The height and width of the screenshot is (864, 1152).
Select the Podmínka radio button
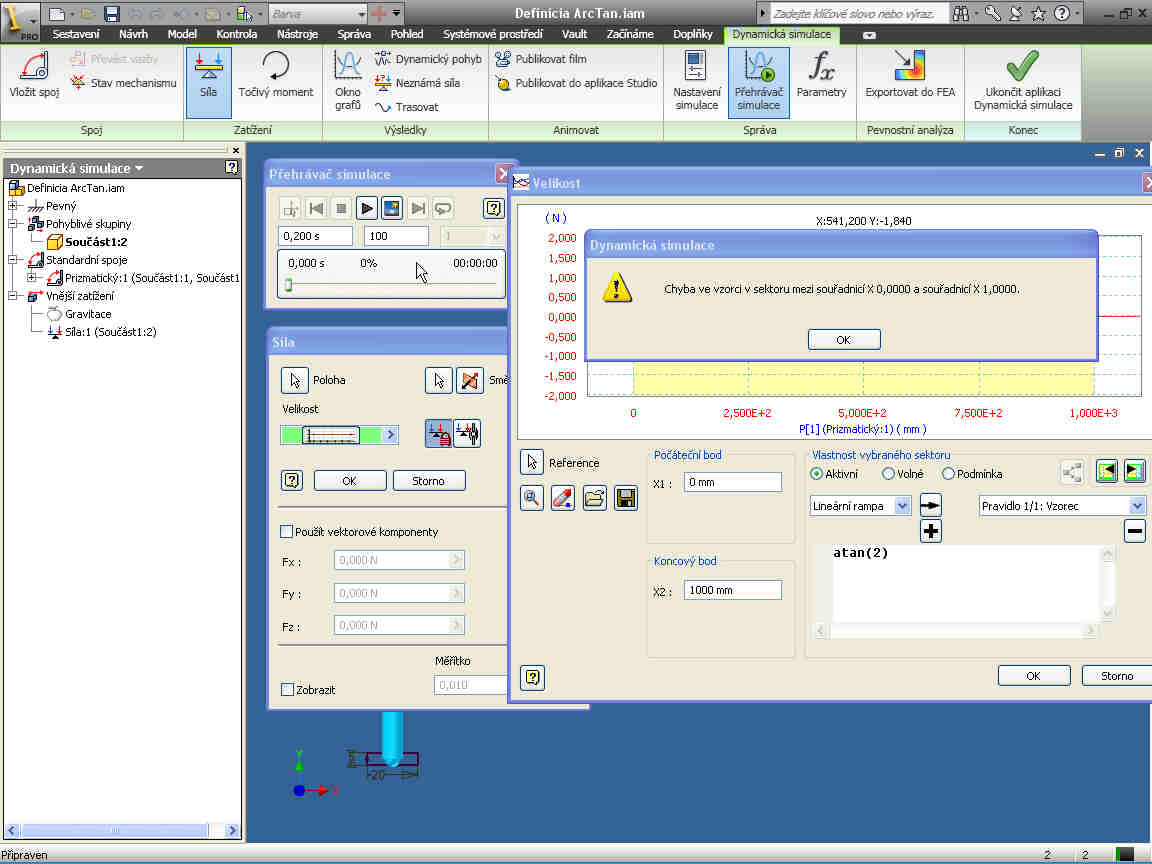[x=948, y=474]
